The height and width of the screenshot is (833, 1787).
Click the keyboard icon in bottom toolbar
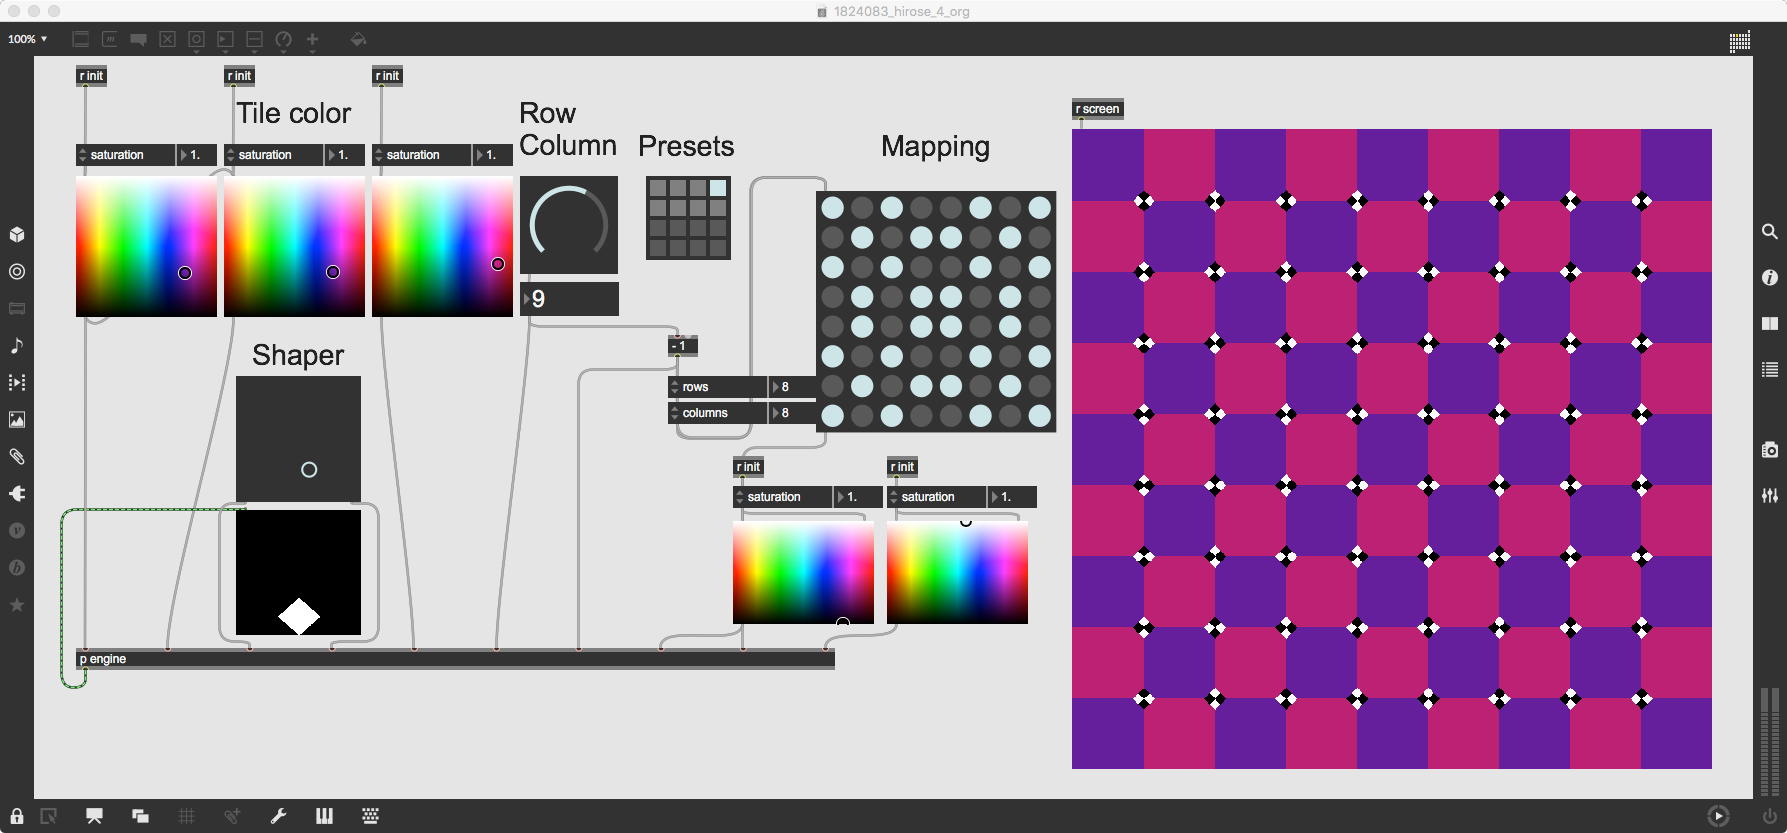click(370, 816)
